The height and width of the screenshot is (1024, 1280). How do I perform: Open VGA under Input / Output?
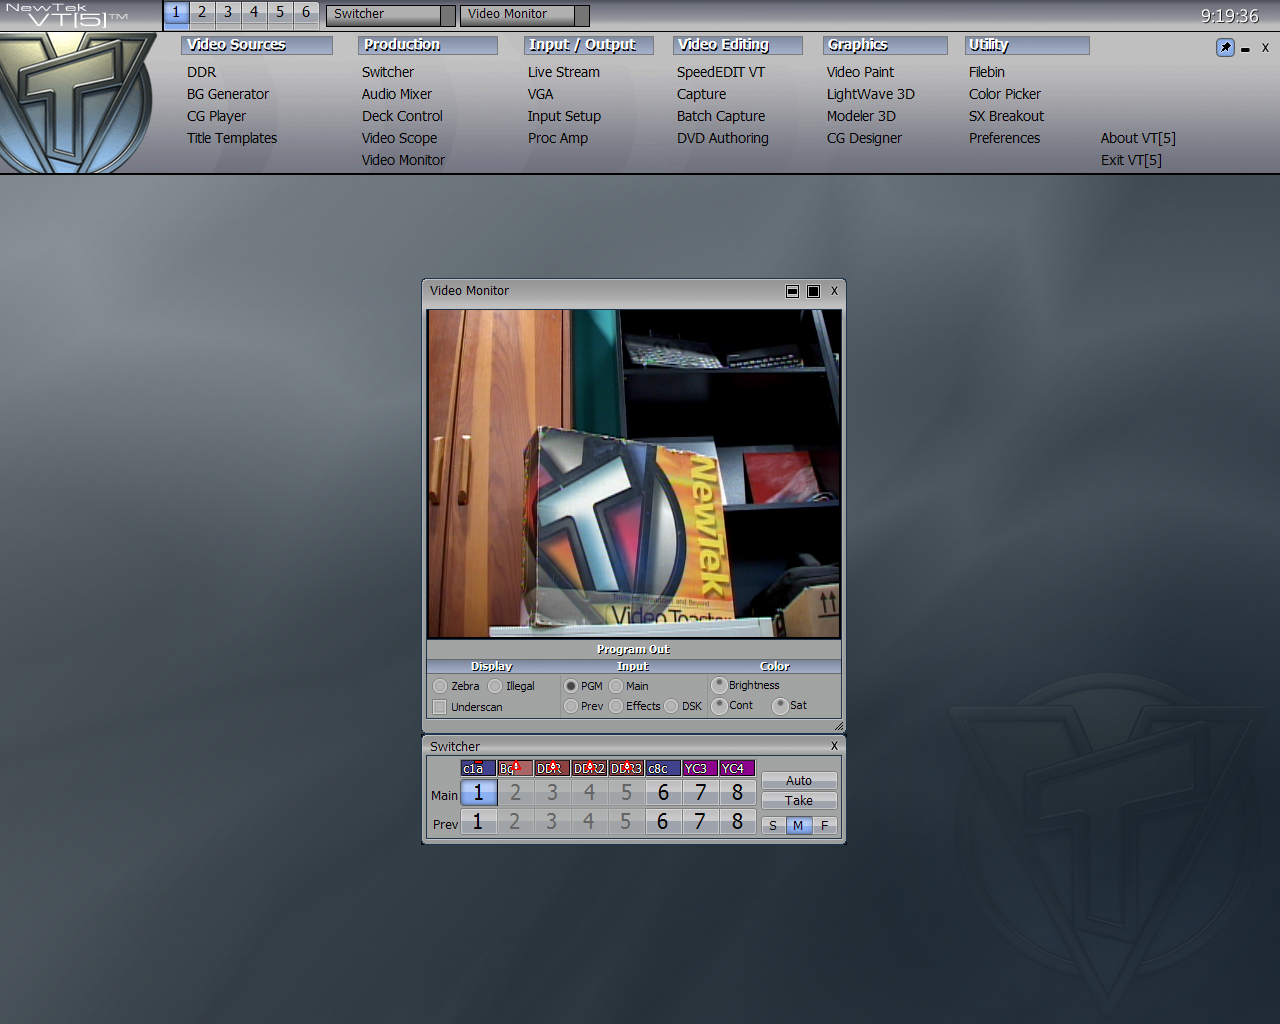click(540, 94)
